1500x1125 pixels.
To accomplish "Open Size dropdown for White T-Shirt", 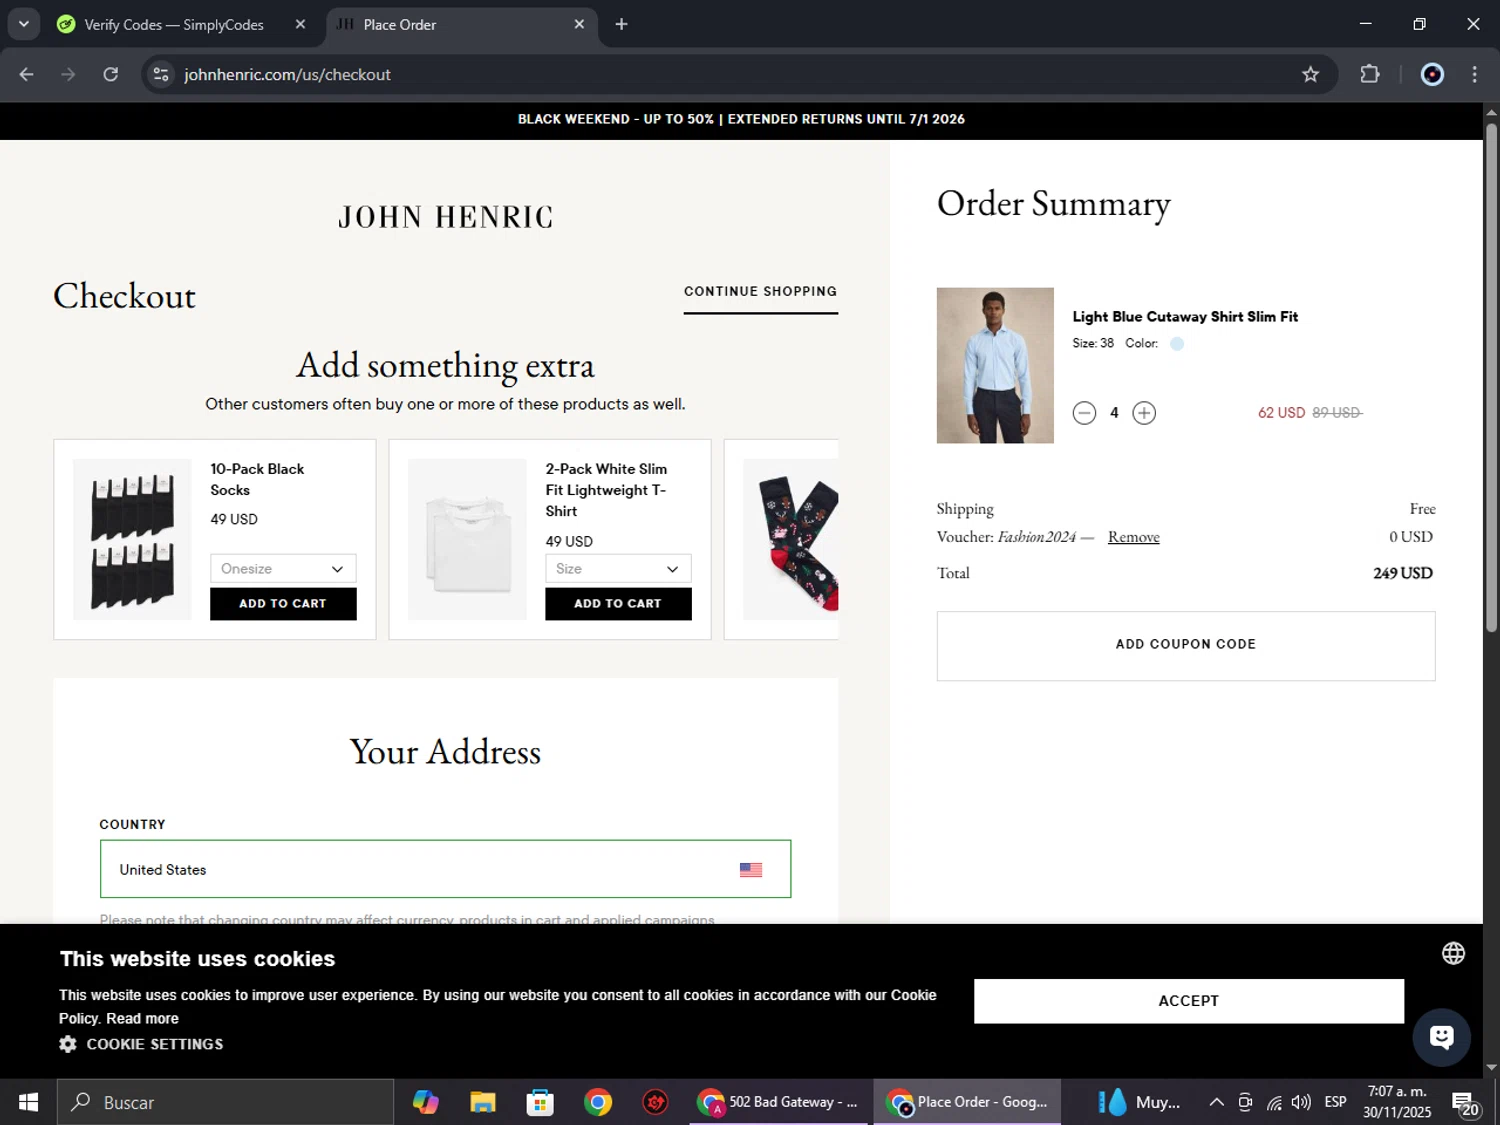I will (x=618, y=568).
